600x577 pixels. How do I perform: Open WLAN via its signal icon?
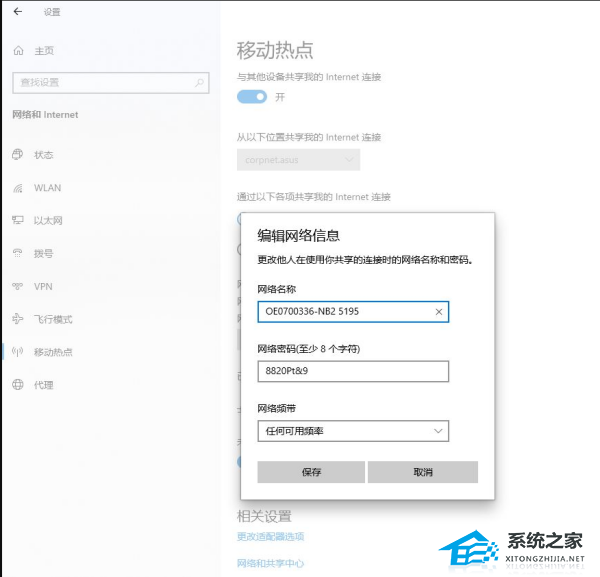coord(18,188)
